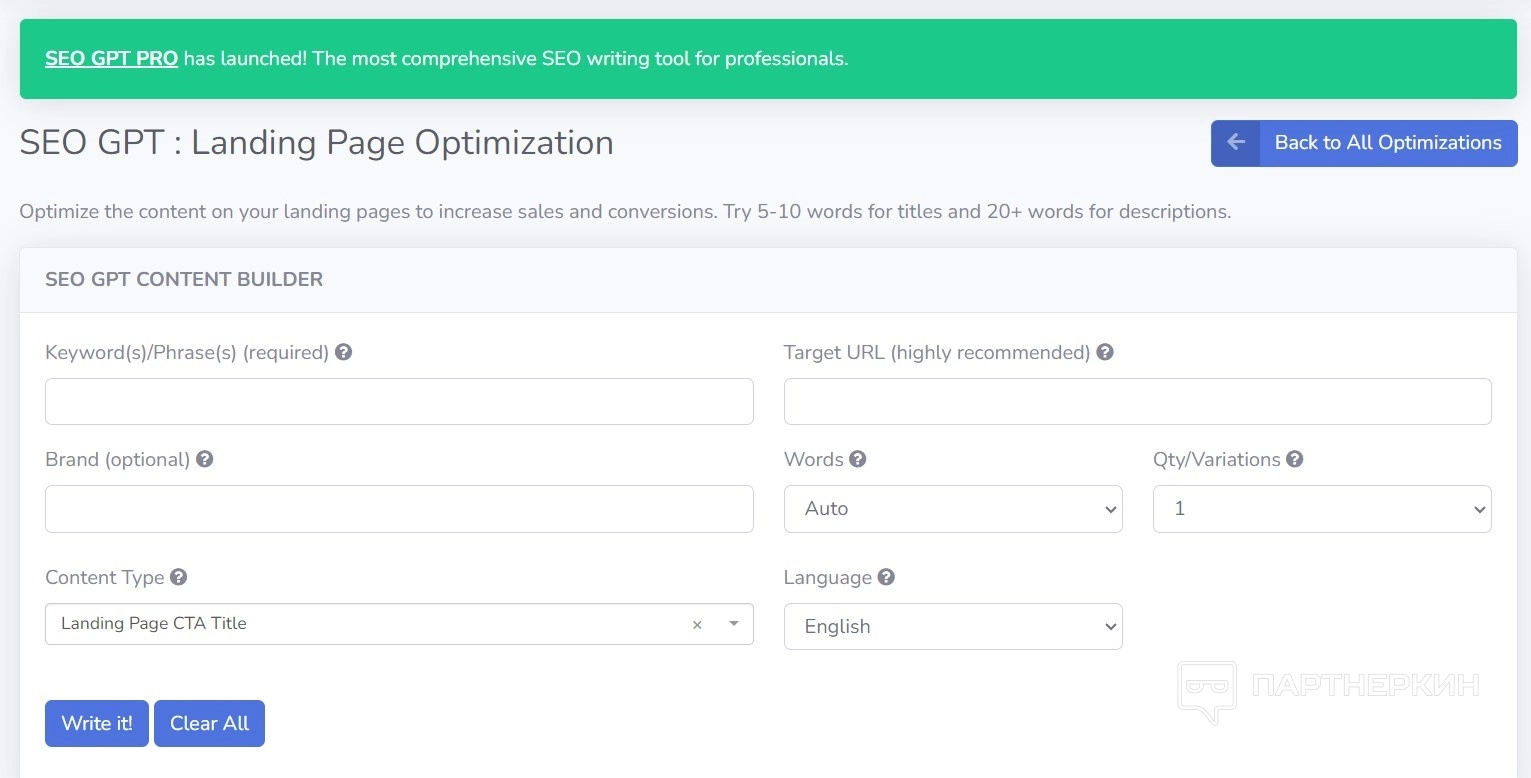This screenshot has height=778, width=1531.
Task: Go Back to All Optimizations
Action: point(1387,143)
